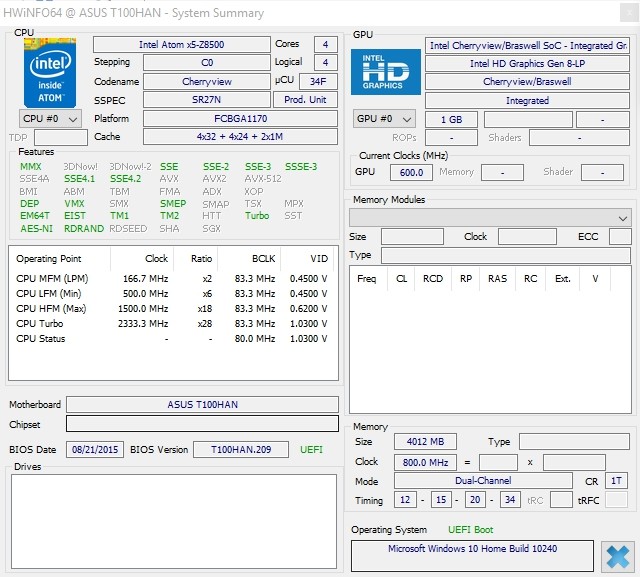Click the Freq column header in memory table
640x577 pixels.
point(367,279)
